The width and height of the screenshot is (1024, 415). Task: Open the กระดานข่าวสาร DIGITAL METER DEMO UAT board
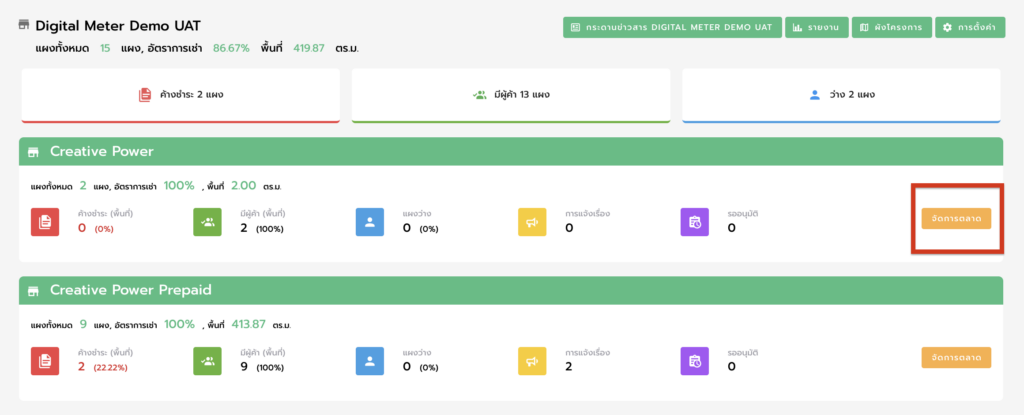(x=671, y=27)
